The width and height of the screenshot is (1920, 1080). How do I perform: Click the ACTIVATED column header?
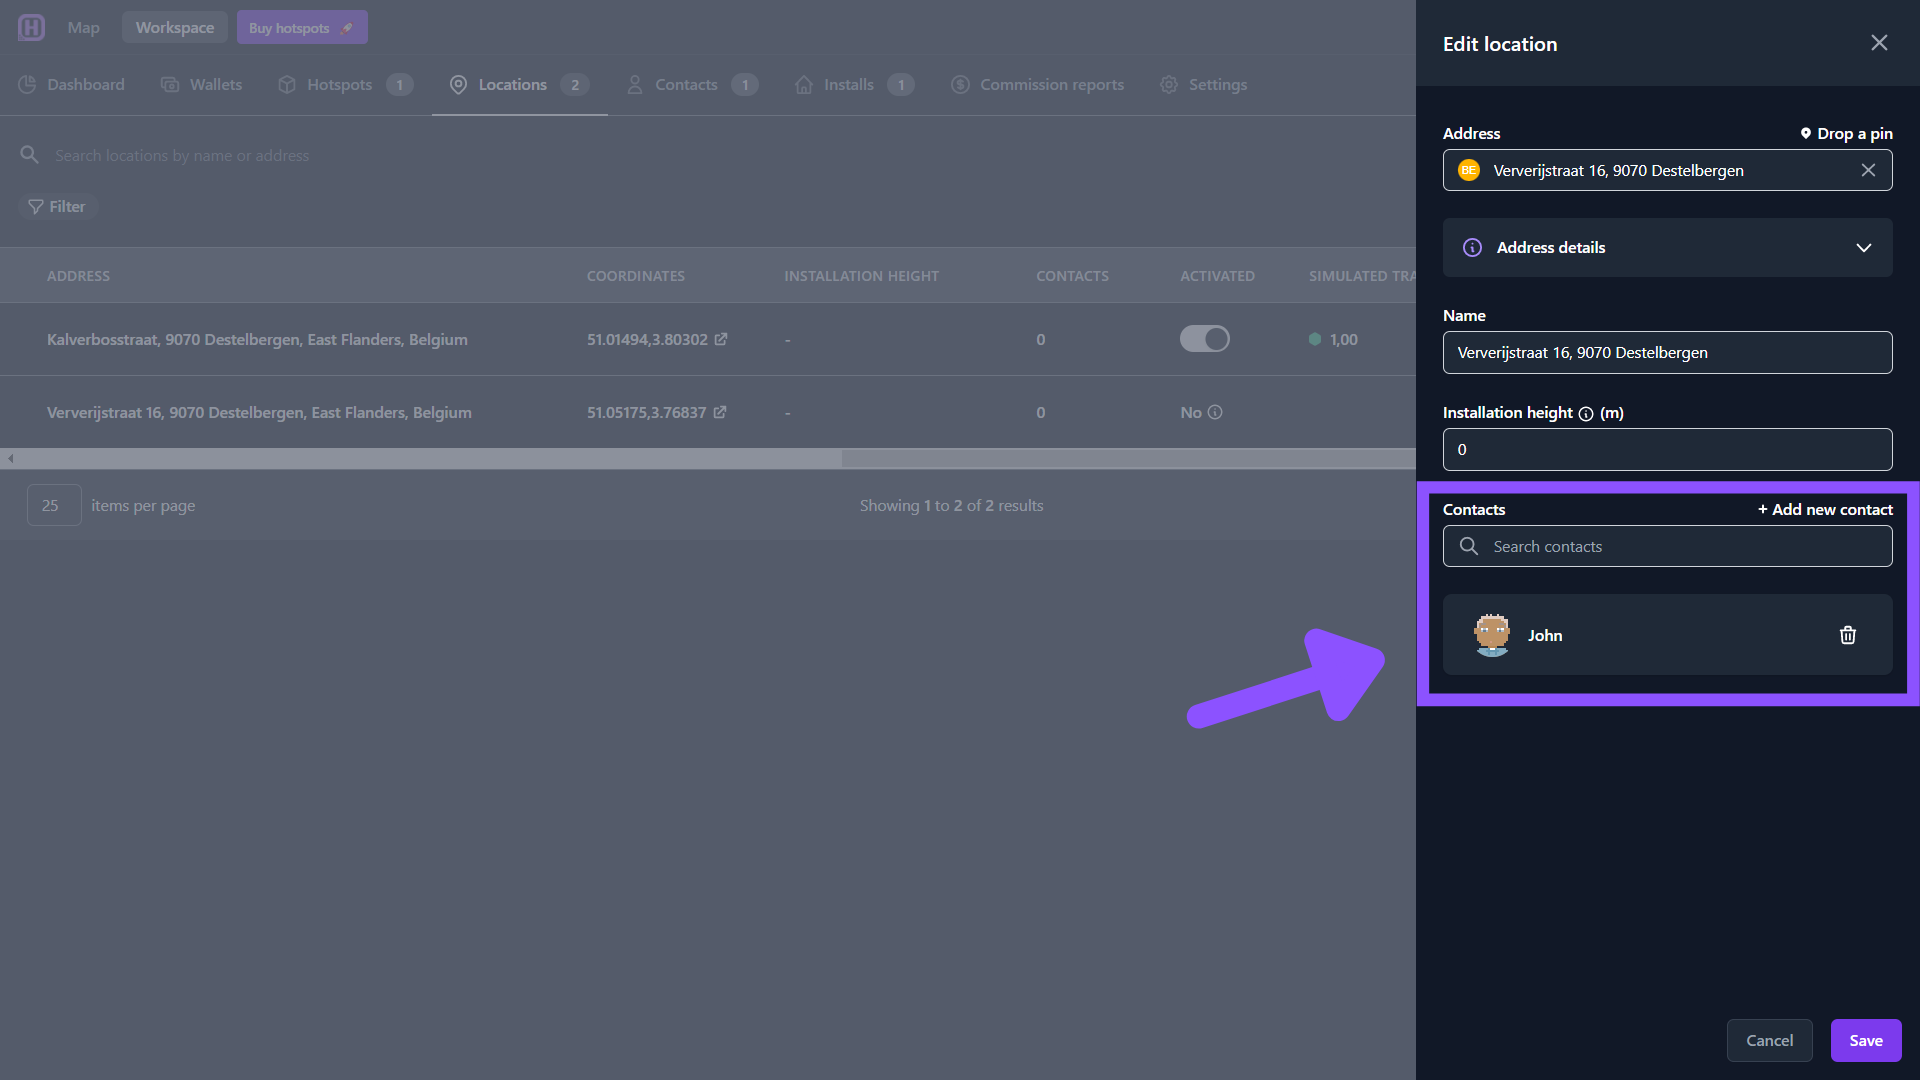click(1217, 276)
